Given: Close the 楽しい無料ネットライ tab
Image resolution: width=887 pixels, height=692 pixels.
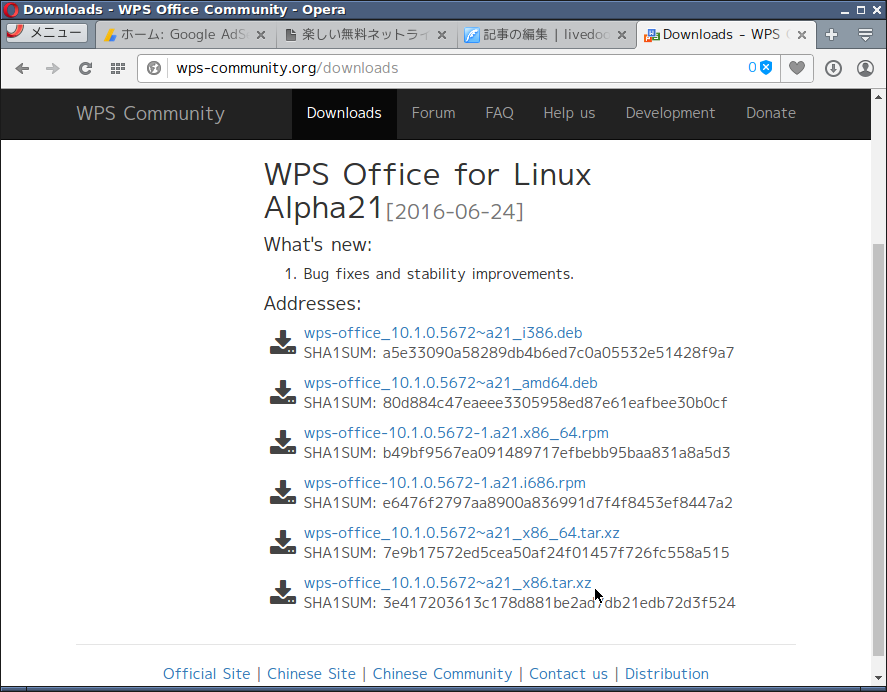Looking at the screenshot, I should pos(442,35).
